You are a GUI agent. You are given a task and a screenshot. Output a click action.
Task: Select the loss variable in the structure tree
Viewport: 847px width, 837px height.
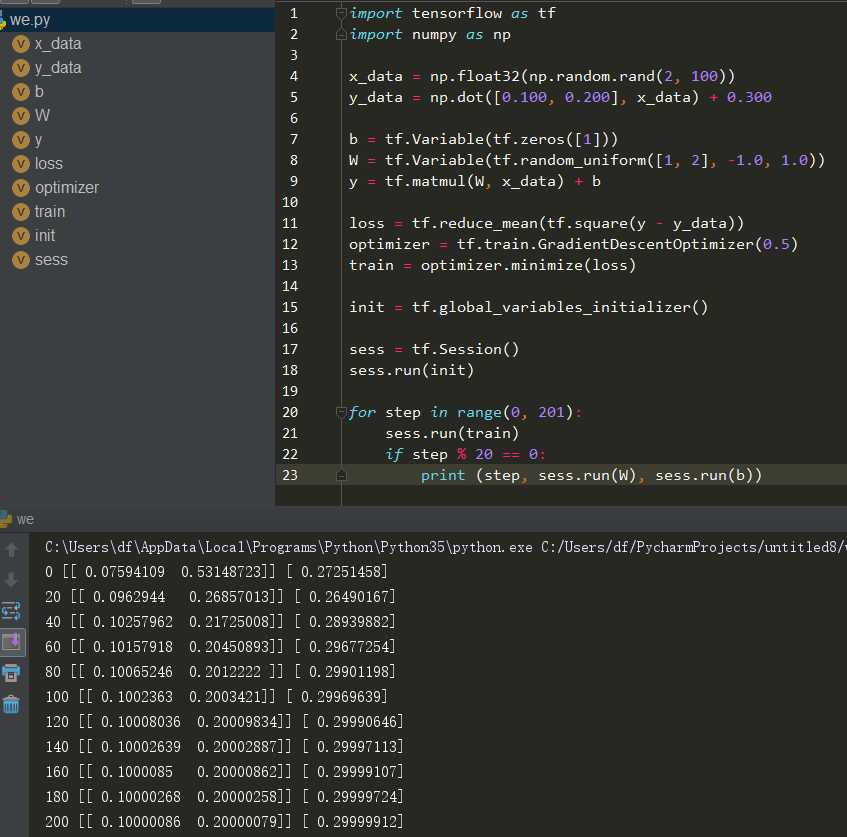pos(49,164)
